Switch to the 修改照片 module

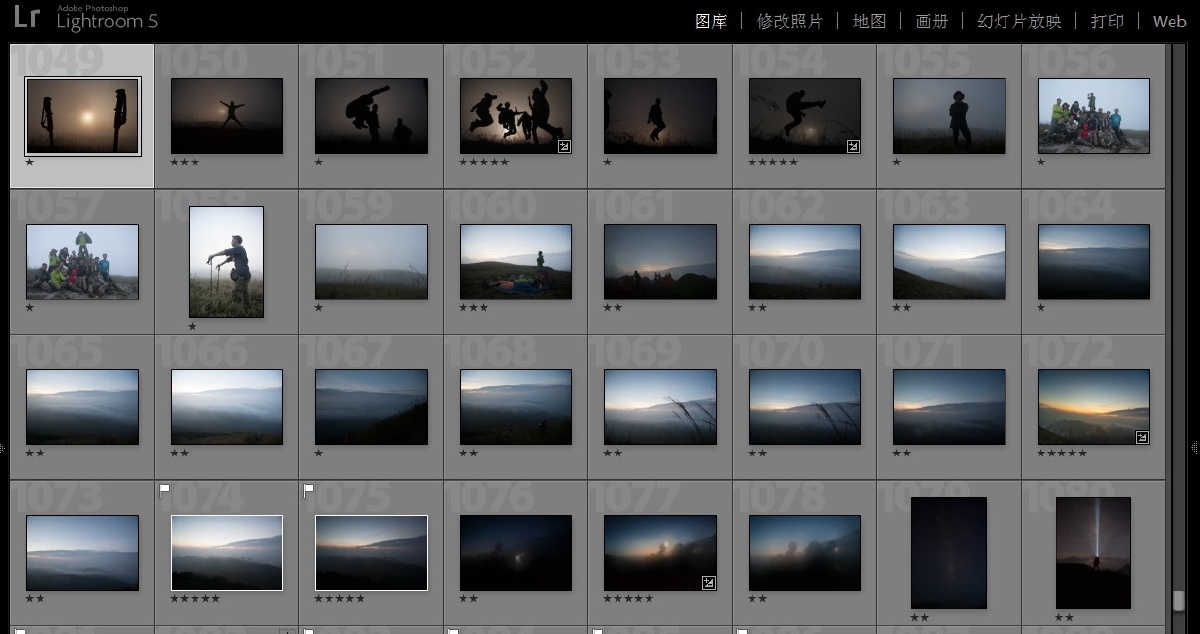coord(790,21)
